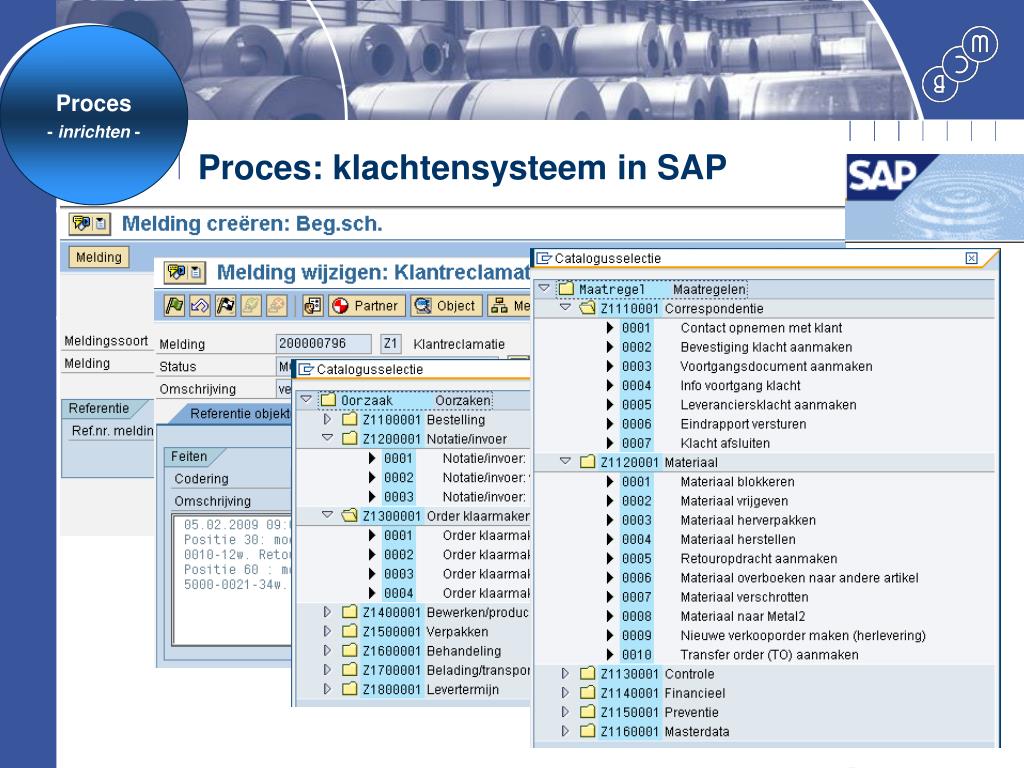Select the Eindrapport versturen entry
This screenshot has height=768, width=1024.
[743, 424]
